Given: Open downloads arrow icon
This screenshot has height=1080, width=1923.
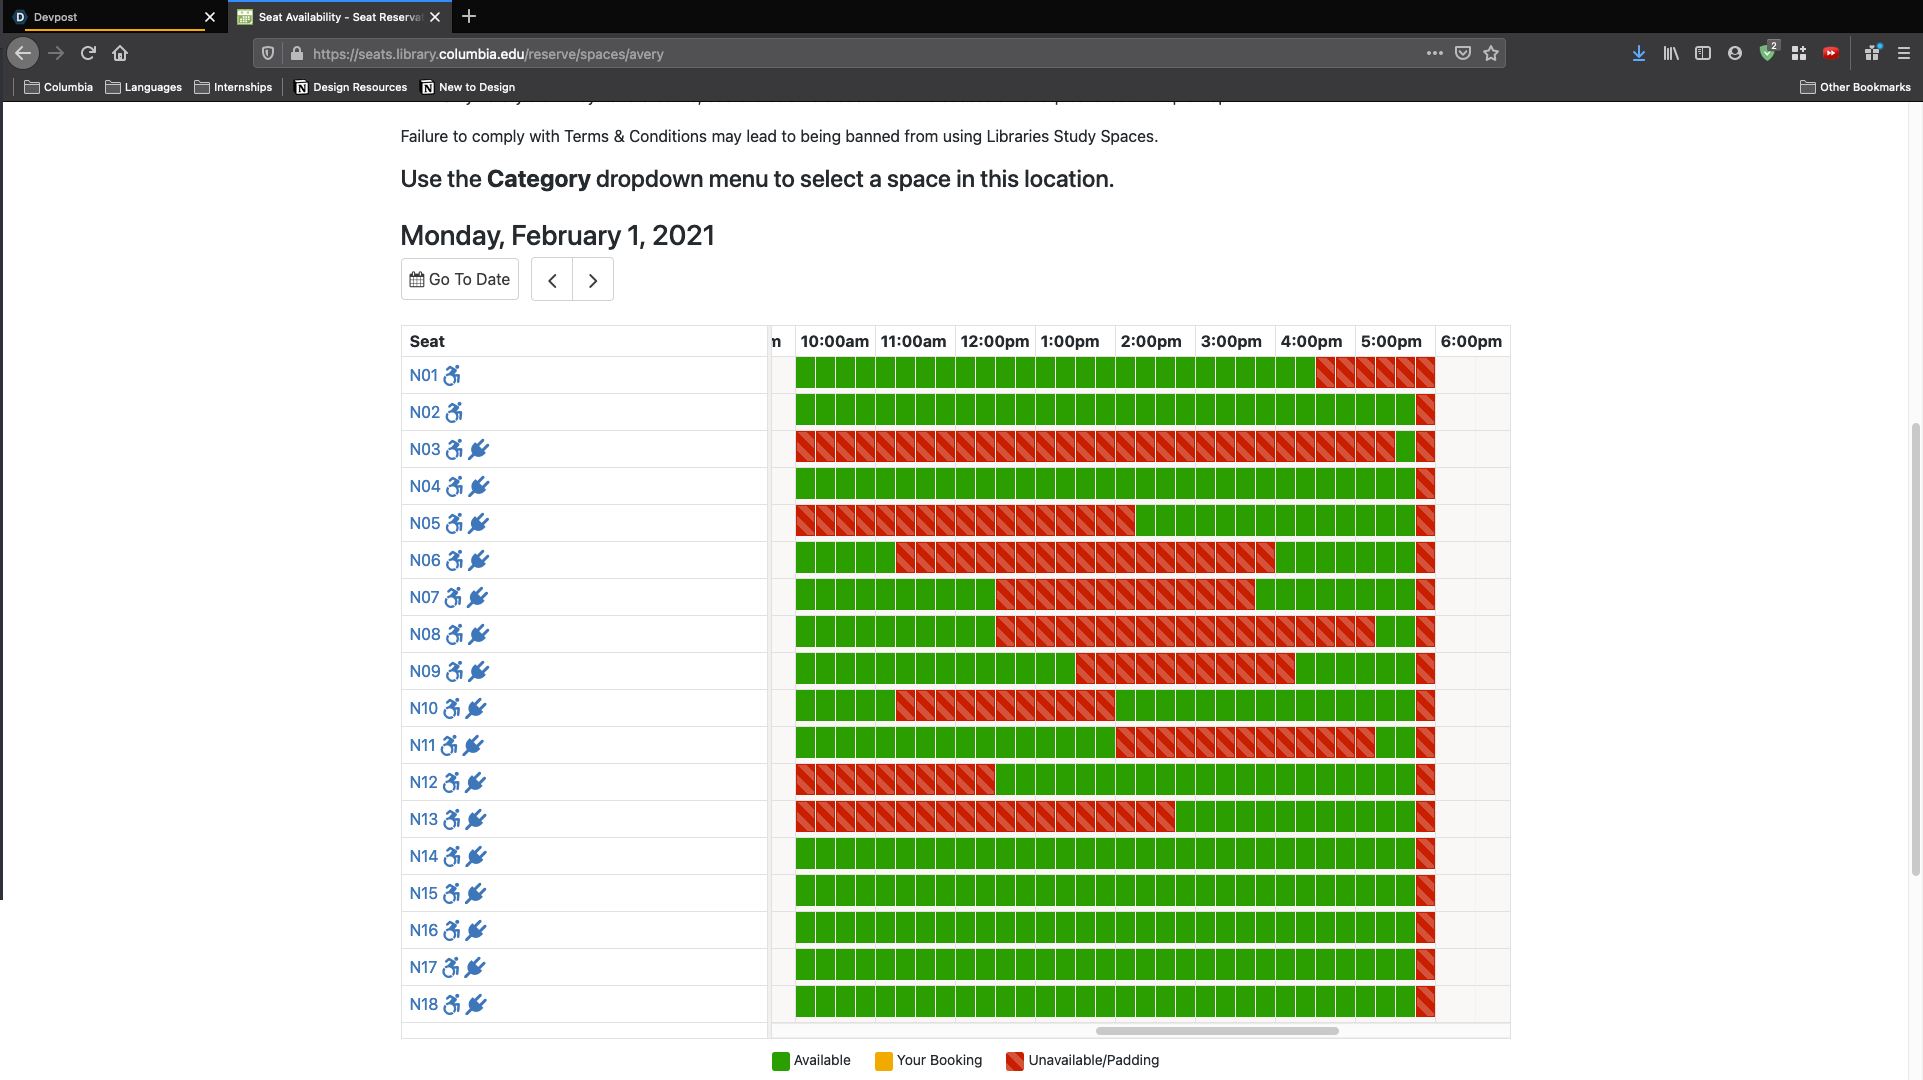Looking at the screenshot, I should point(1638,53).
